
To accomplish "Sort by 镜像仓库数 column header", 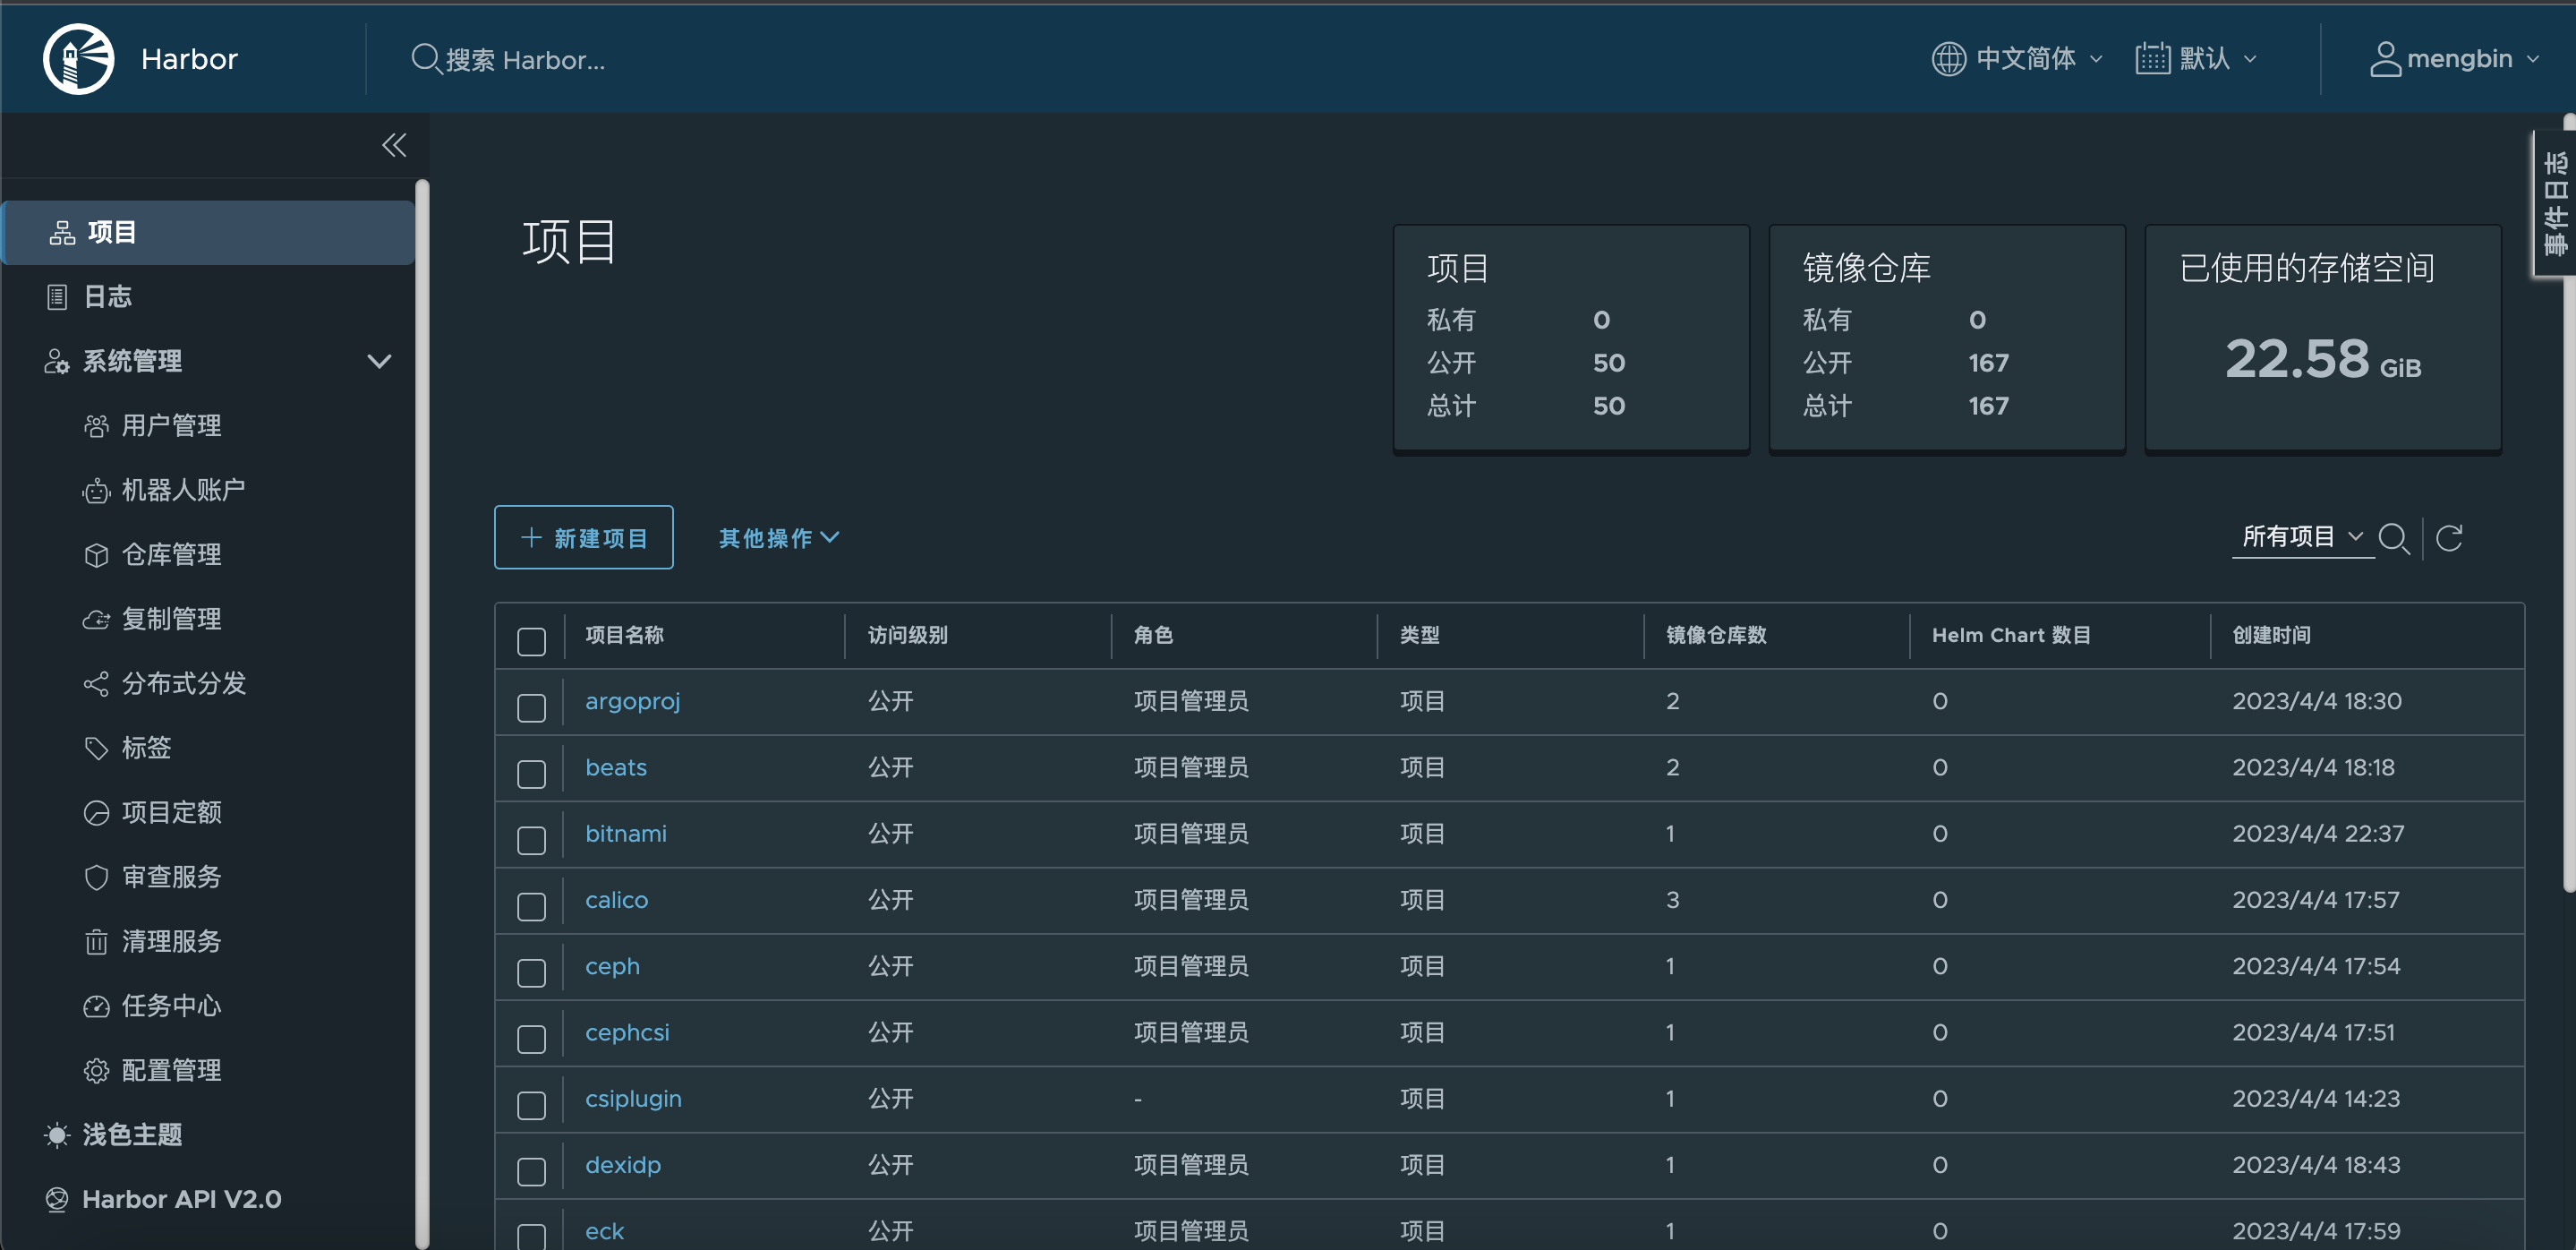I will coord(1716,635).
